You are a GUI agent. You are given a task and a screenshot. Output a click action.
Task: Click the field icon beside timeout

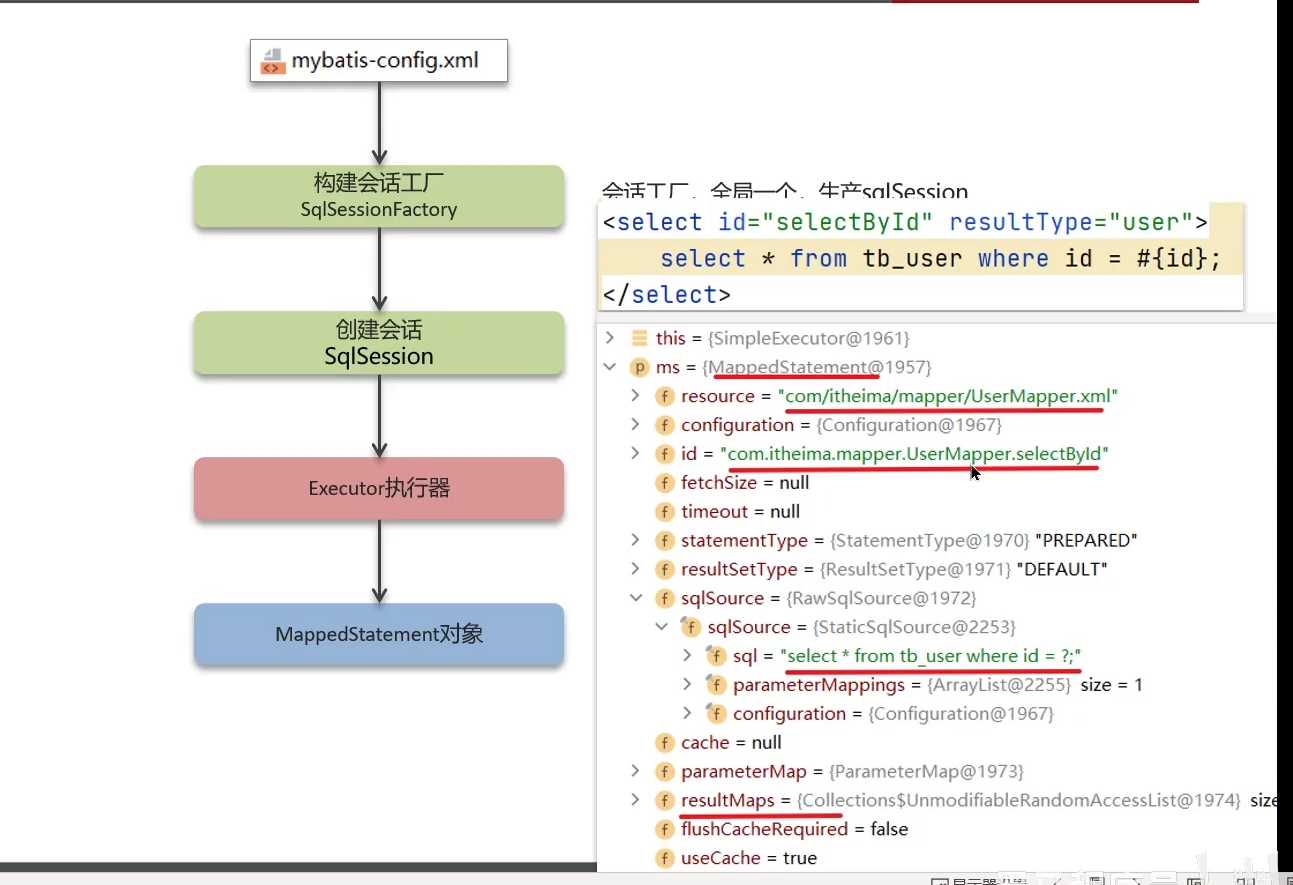coord(665,512)
